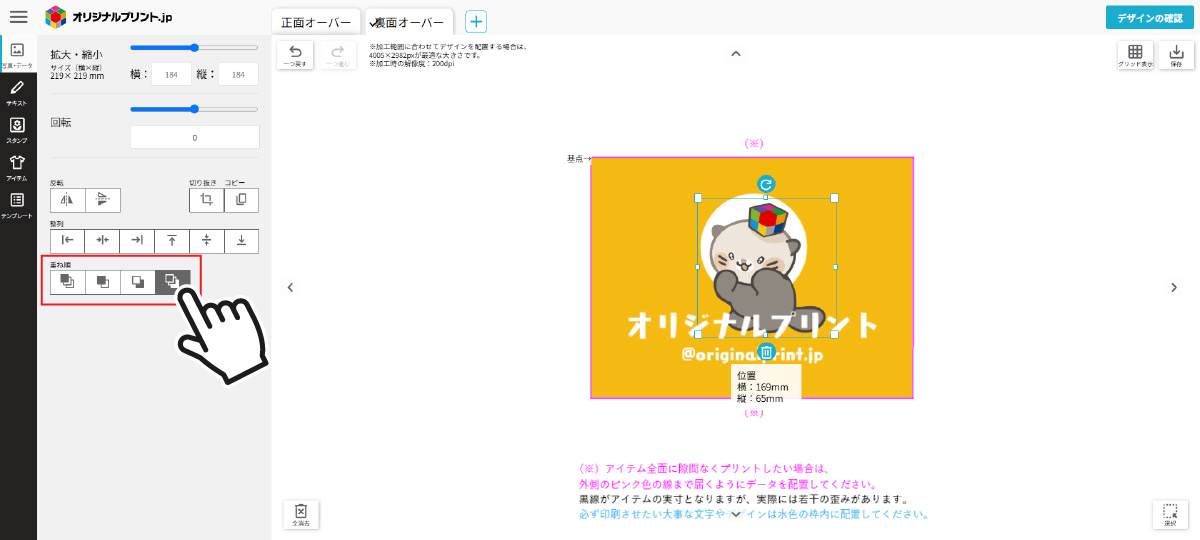Save the design with 保存
The image size is (1200, 540).
(x=1176, y=55)
